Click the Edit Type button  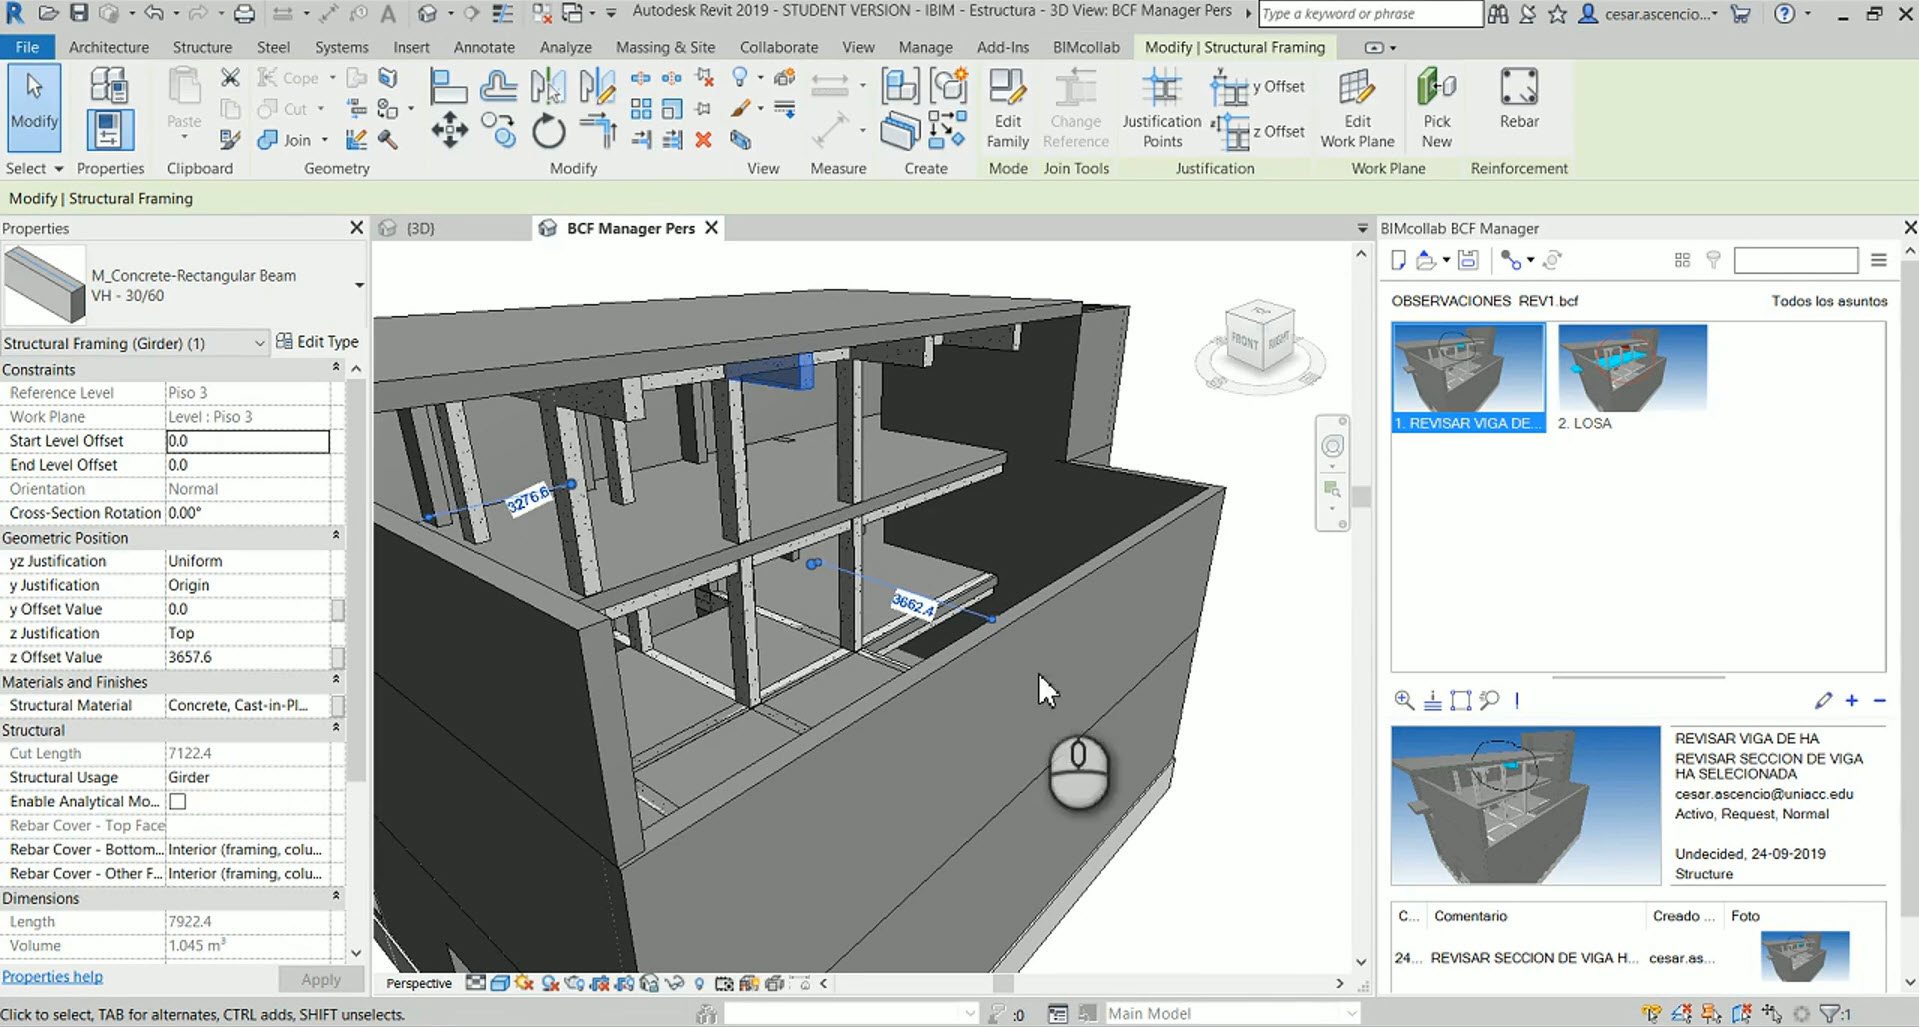(317, 342)
